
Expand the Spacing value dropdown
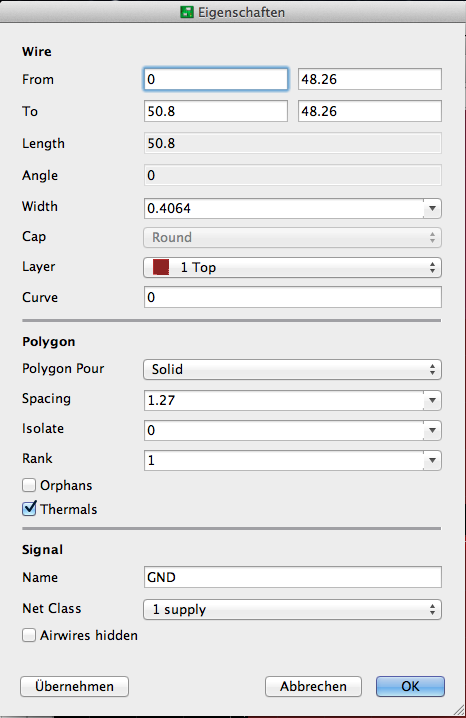(x=432, y=401)
